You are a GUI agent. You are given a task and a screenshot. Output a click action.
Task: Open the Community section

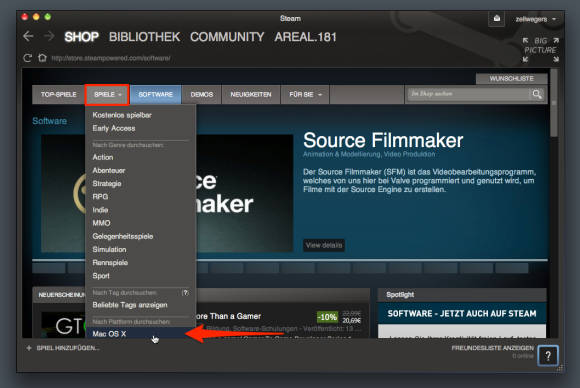click(x=227, y=37)
